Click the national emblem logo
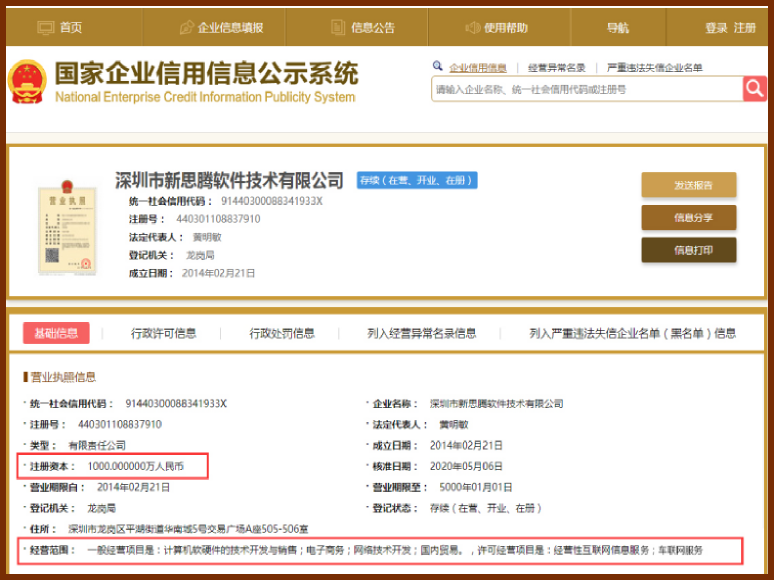Screen dimensions: 774x580 (27, 82)
